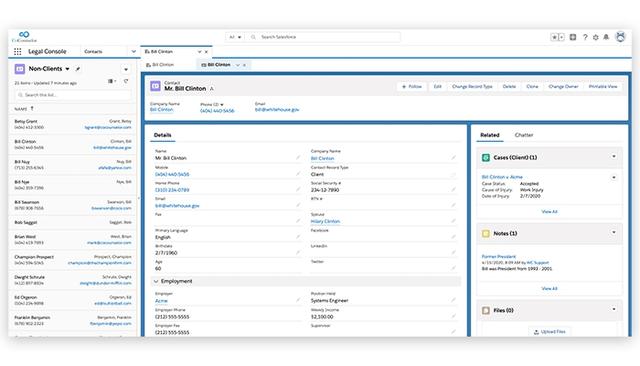This screenshot has width=640, height=366.
Task: Open the Bill Clinton subtab chevron menu
Action: 238,65
